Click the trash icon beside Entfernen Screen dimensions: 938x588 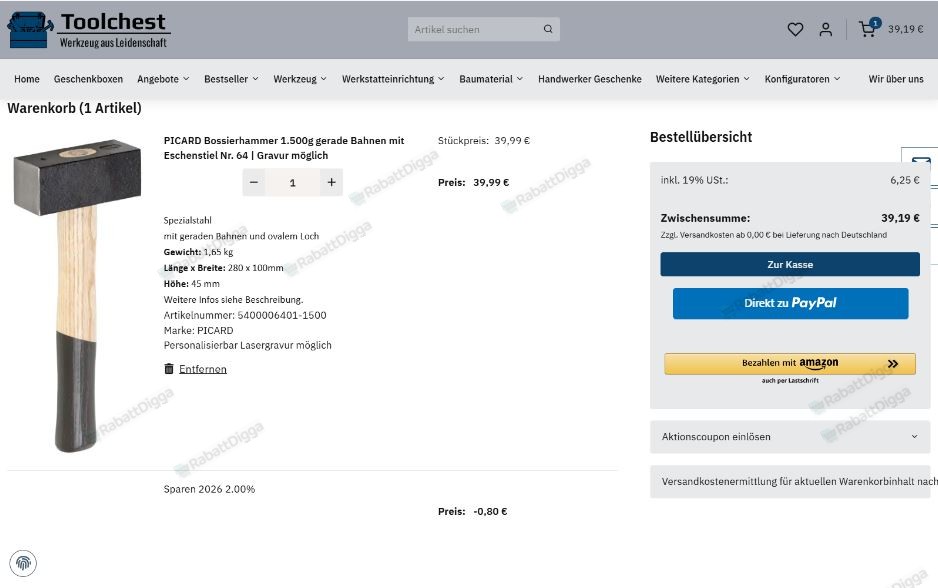[x=169, y=368]
